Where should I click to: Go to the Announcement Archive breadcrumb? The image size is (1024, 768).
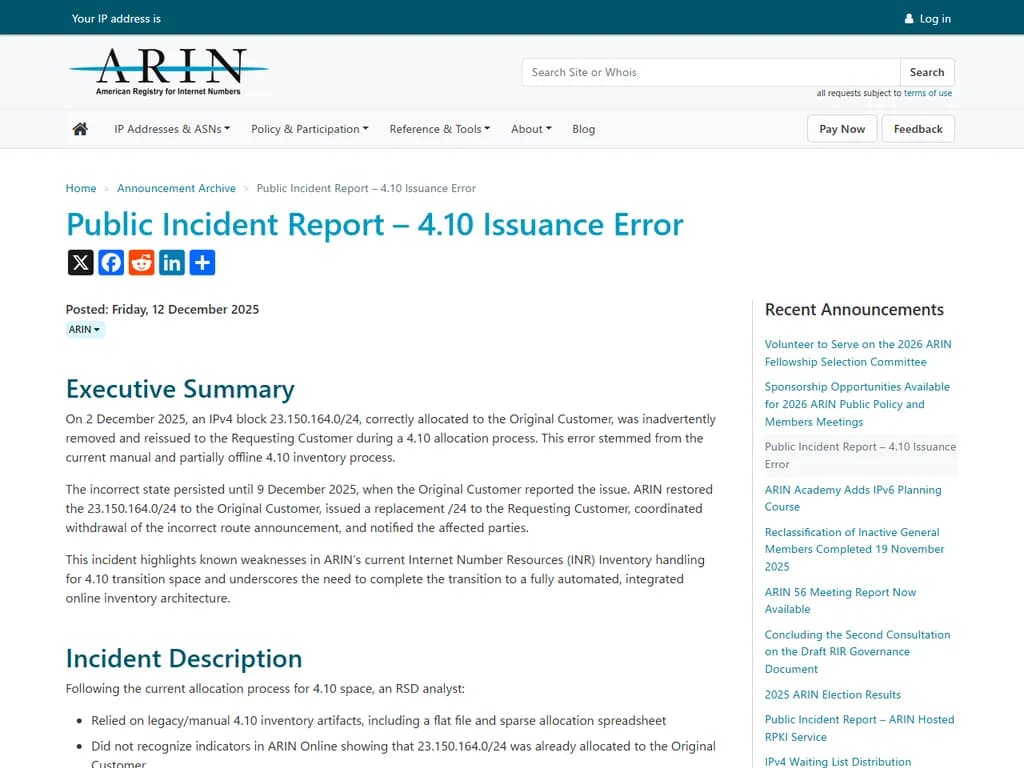(176, 188)
